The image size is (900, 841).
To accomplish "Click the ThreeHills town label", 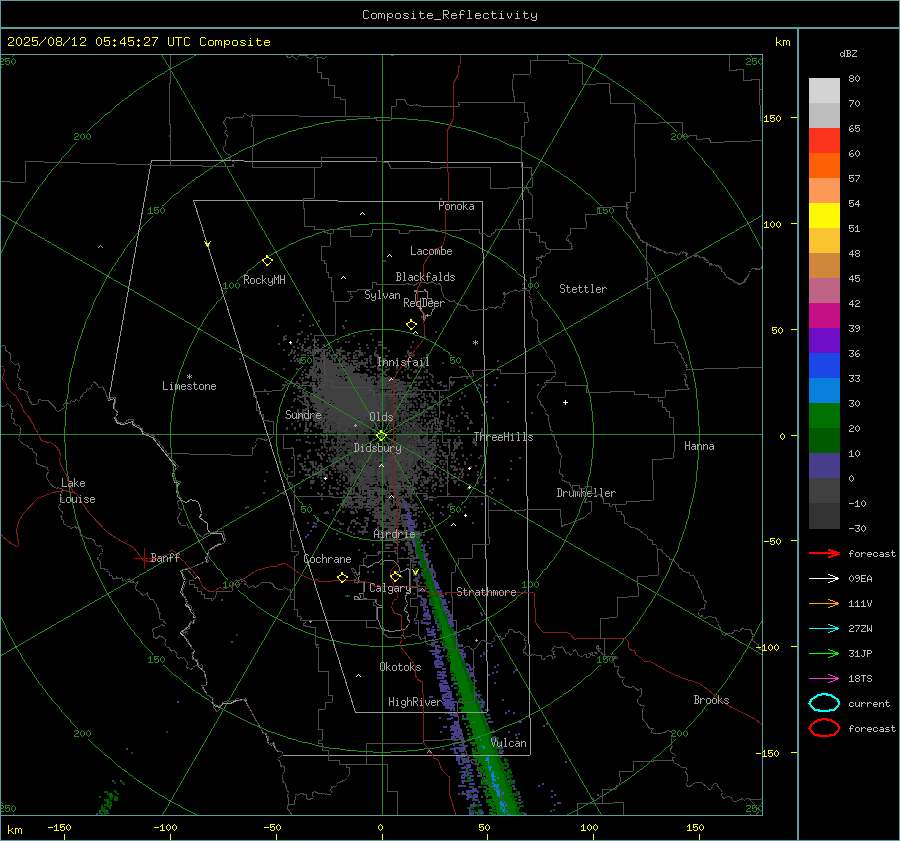I will pos(503,437).
